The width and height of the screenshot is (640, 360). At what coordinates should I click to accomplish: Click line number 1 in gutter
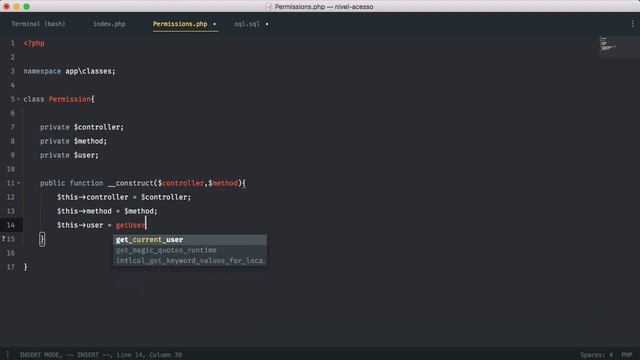13,43
